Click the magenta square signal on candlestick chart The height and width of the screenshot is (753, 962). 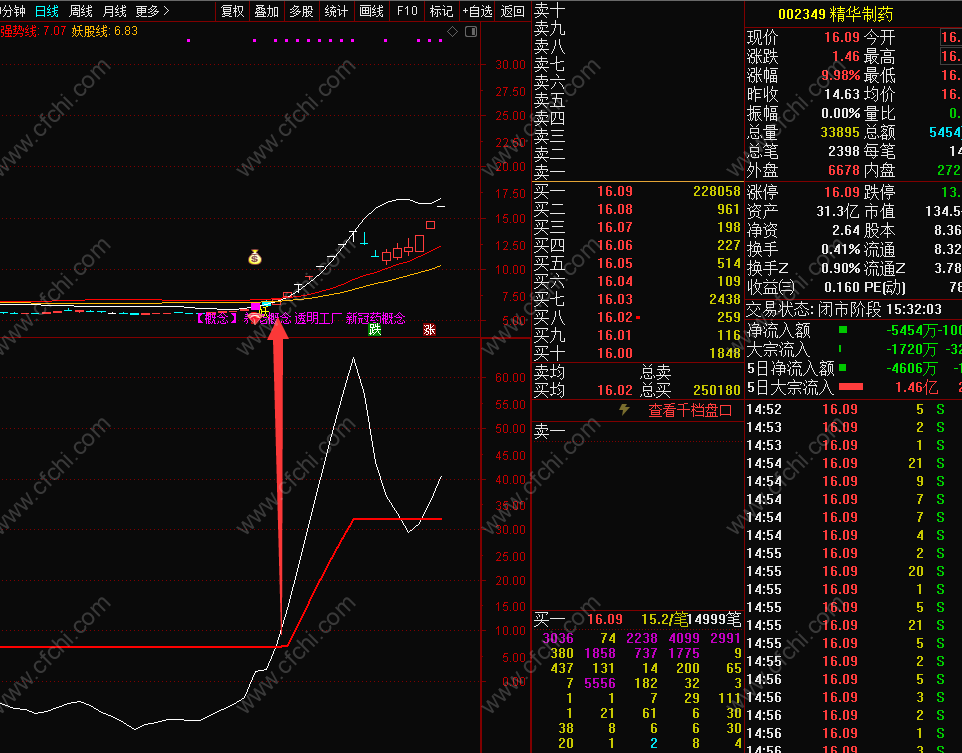(255, 306)
